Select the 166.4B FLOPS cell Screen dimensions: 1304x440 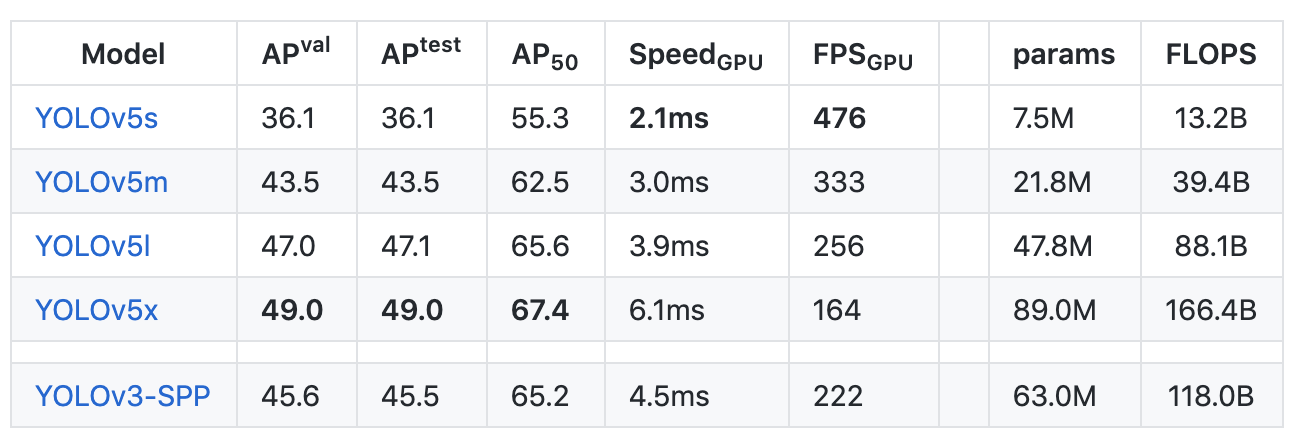[1211, 310]
